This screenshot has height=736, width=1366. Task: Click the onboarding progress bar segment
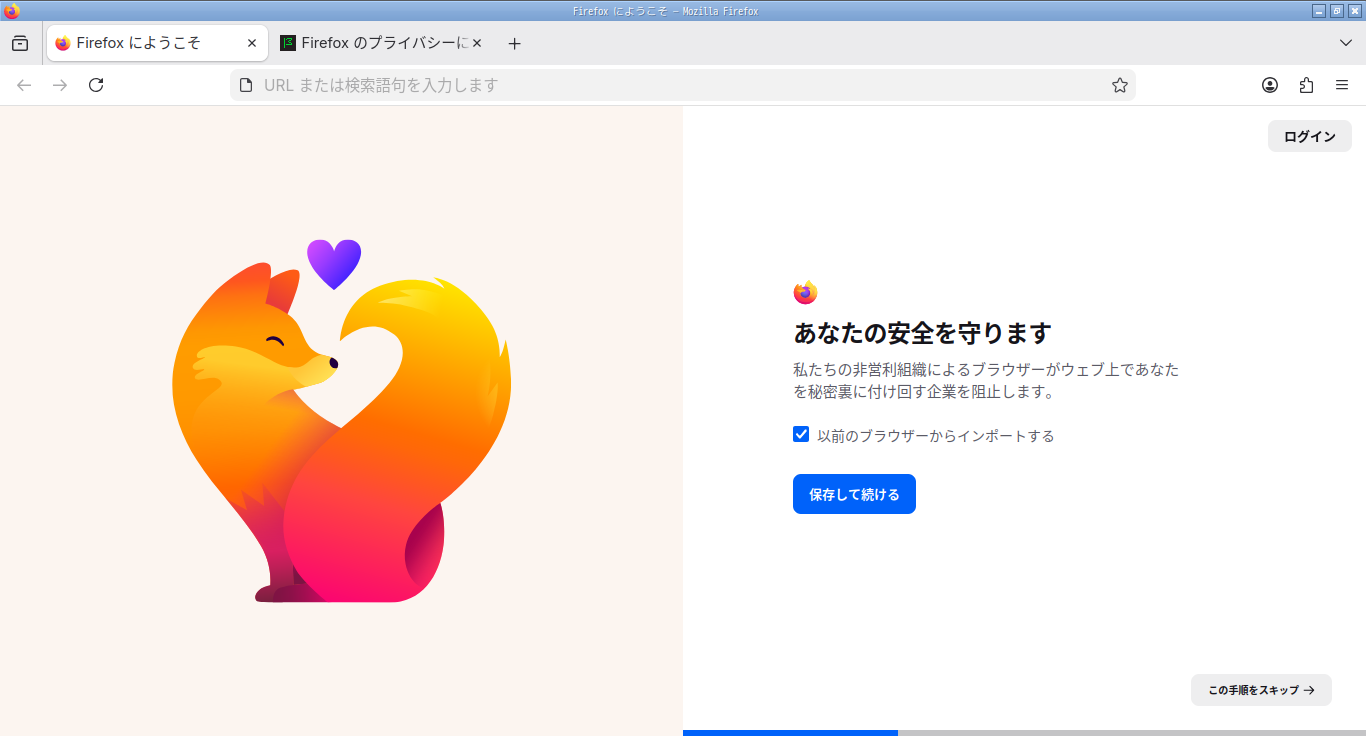[790, 733]
